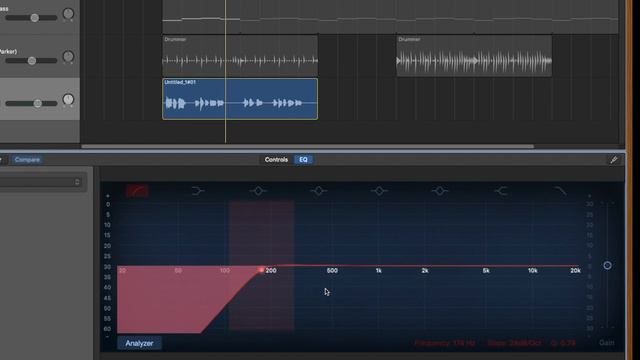The width and height of the screenshot is (640, 360).
Task: Click the red Frequency value readout
Action: (x=444, y=343)
